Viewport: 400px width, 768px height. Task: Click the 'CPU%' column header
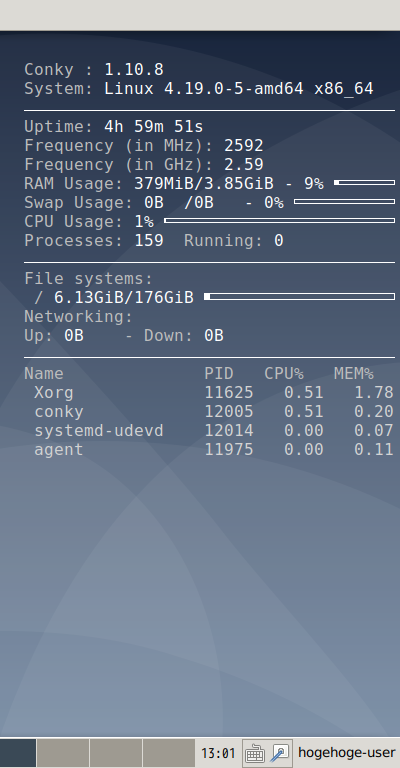coord(284,374)
